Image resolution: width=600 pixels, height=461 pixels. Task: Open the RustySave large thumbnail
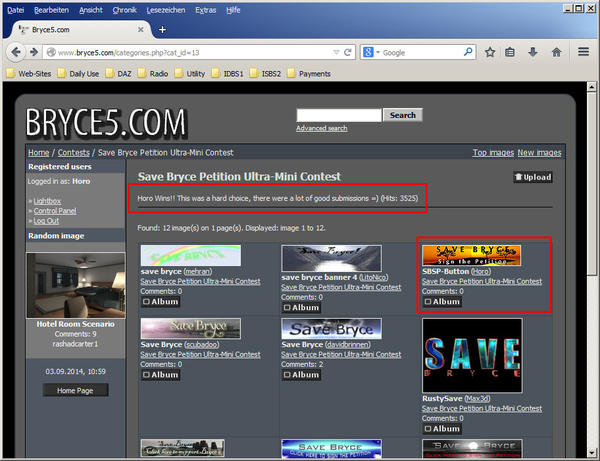[472, 355]
